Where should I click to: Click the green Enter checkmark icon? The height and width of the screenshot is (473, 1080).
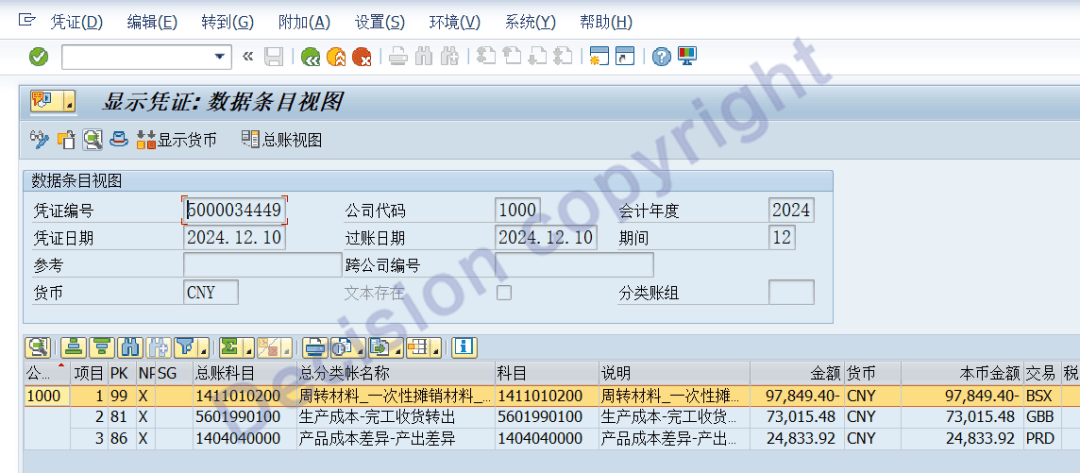[38, 57]
